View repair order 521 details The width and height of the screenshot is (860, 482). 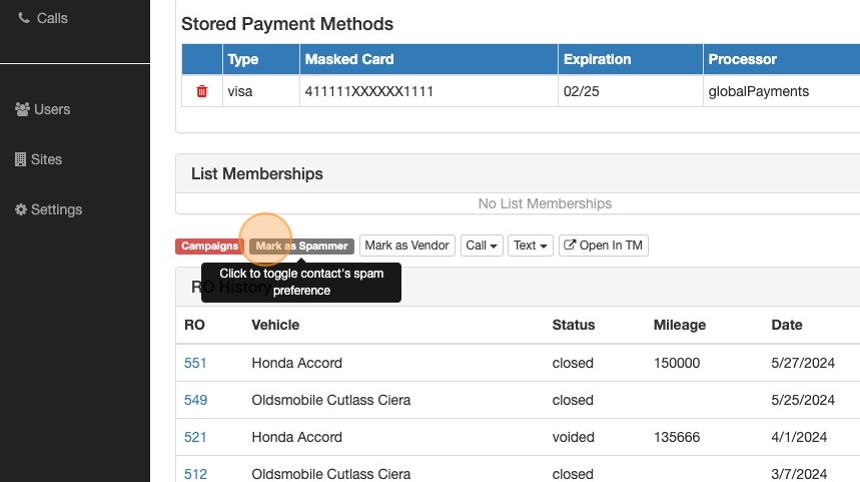pos(195,437)
